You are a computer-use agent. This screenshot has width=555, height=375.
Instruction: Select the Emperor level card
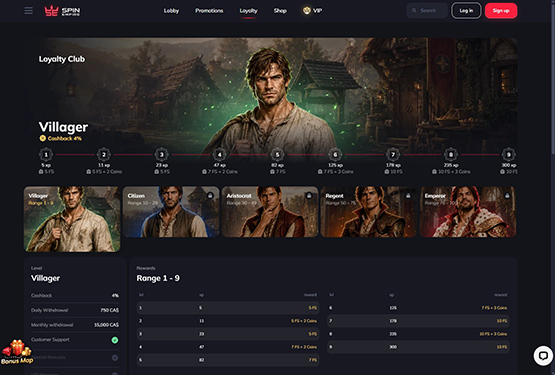(468, 212)
